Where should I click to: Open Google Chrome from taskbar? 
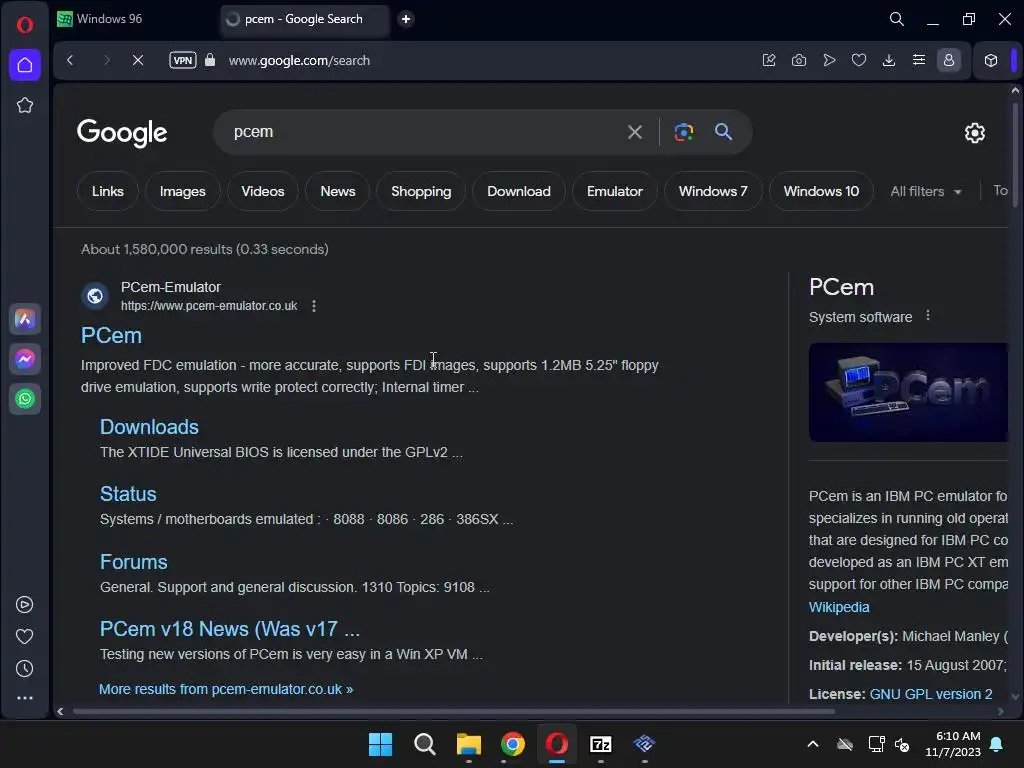click(x=513, y=744)
